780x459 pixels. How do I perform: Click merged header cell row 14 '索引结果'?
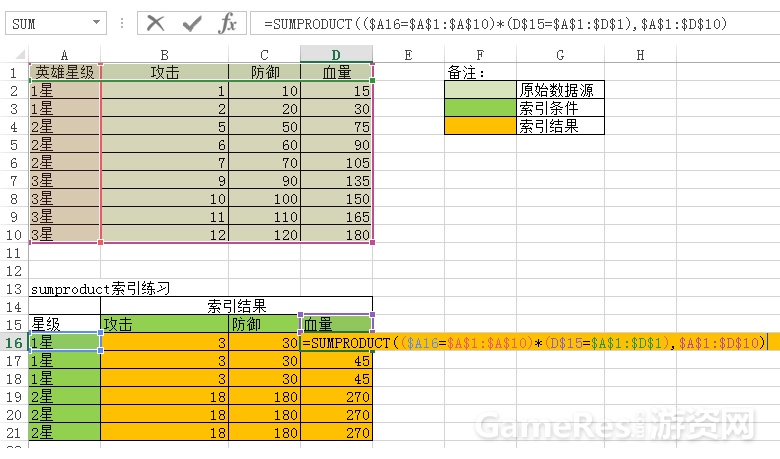tap(236, 306)
